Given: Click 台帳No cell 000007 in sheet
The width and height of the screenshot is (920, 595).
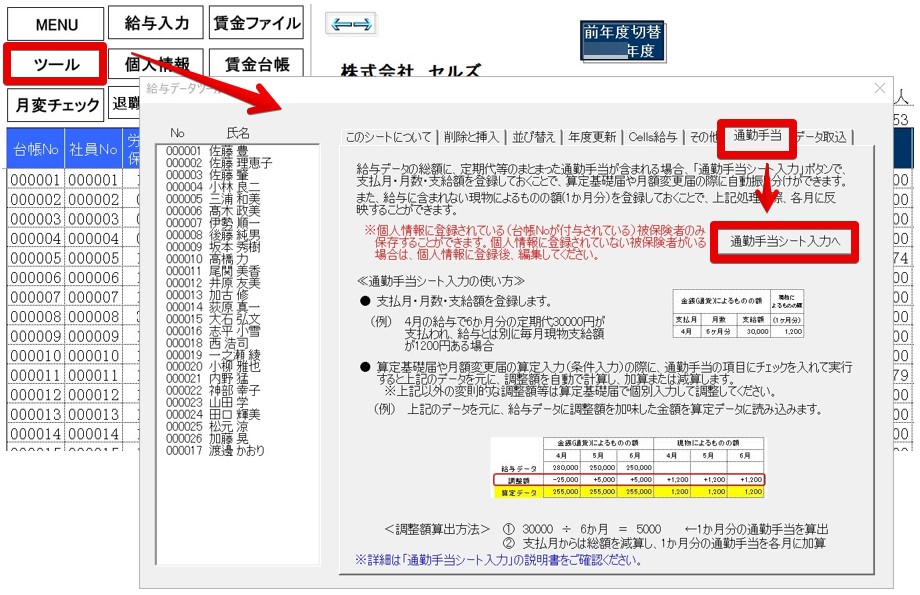Looking at the screenshot, I should click(x=36, y=297).
